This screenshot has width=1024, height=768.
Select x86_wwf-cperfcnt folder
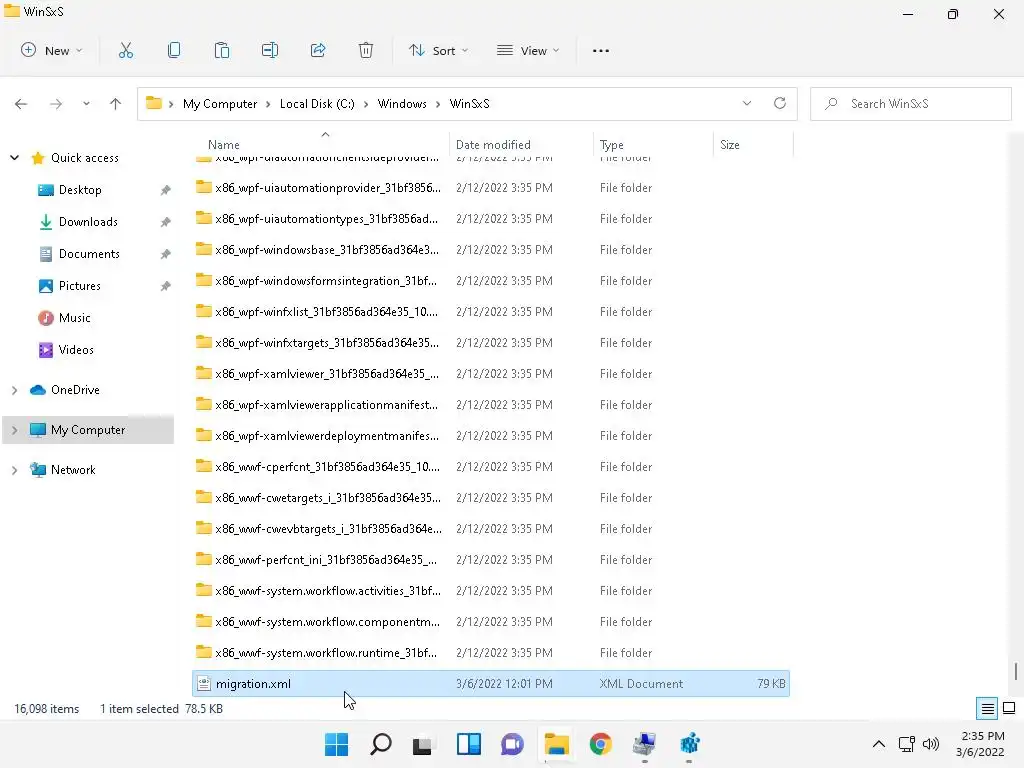(490, 467)
